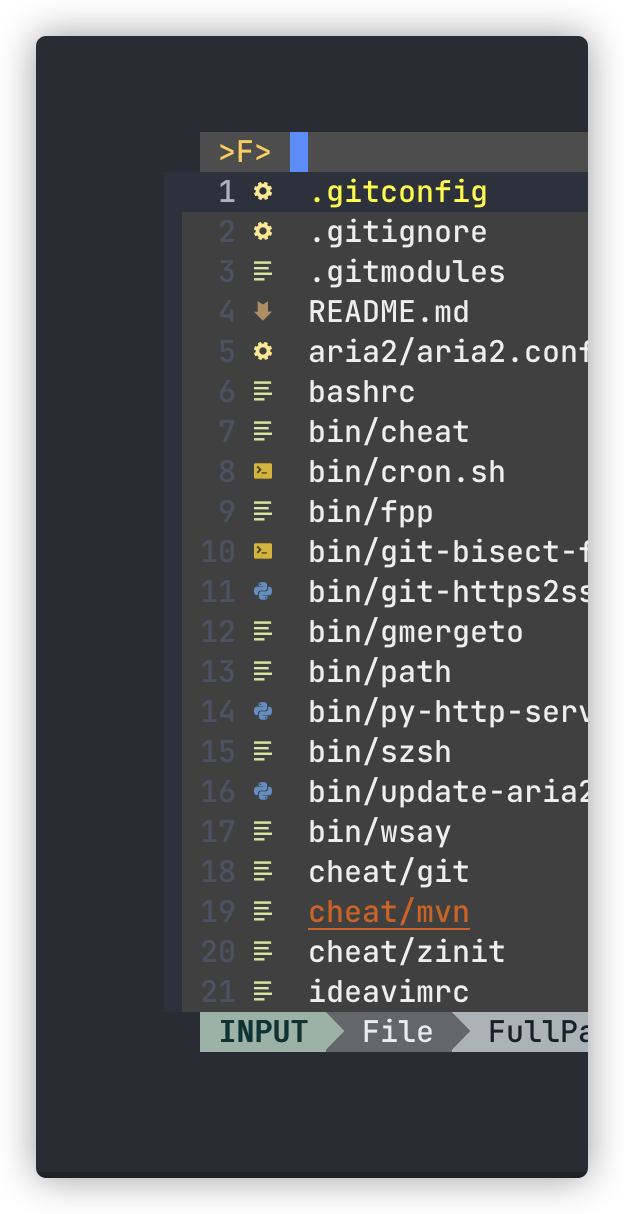Select the Python icon next to bin/git-https2ss
Image resolution: width=624 pixels, height=1214 pixels.
pos(262,591)
